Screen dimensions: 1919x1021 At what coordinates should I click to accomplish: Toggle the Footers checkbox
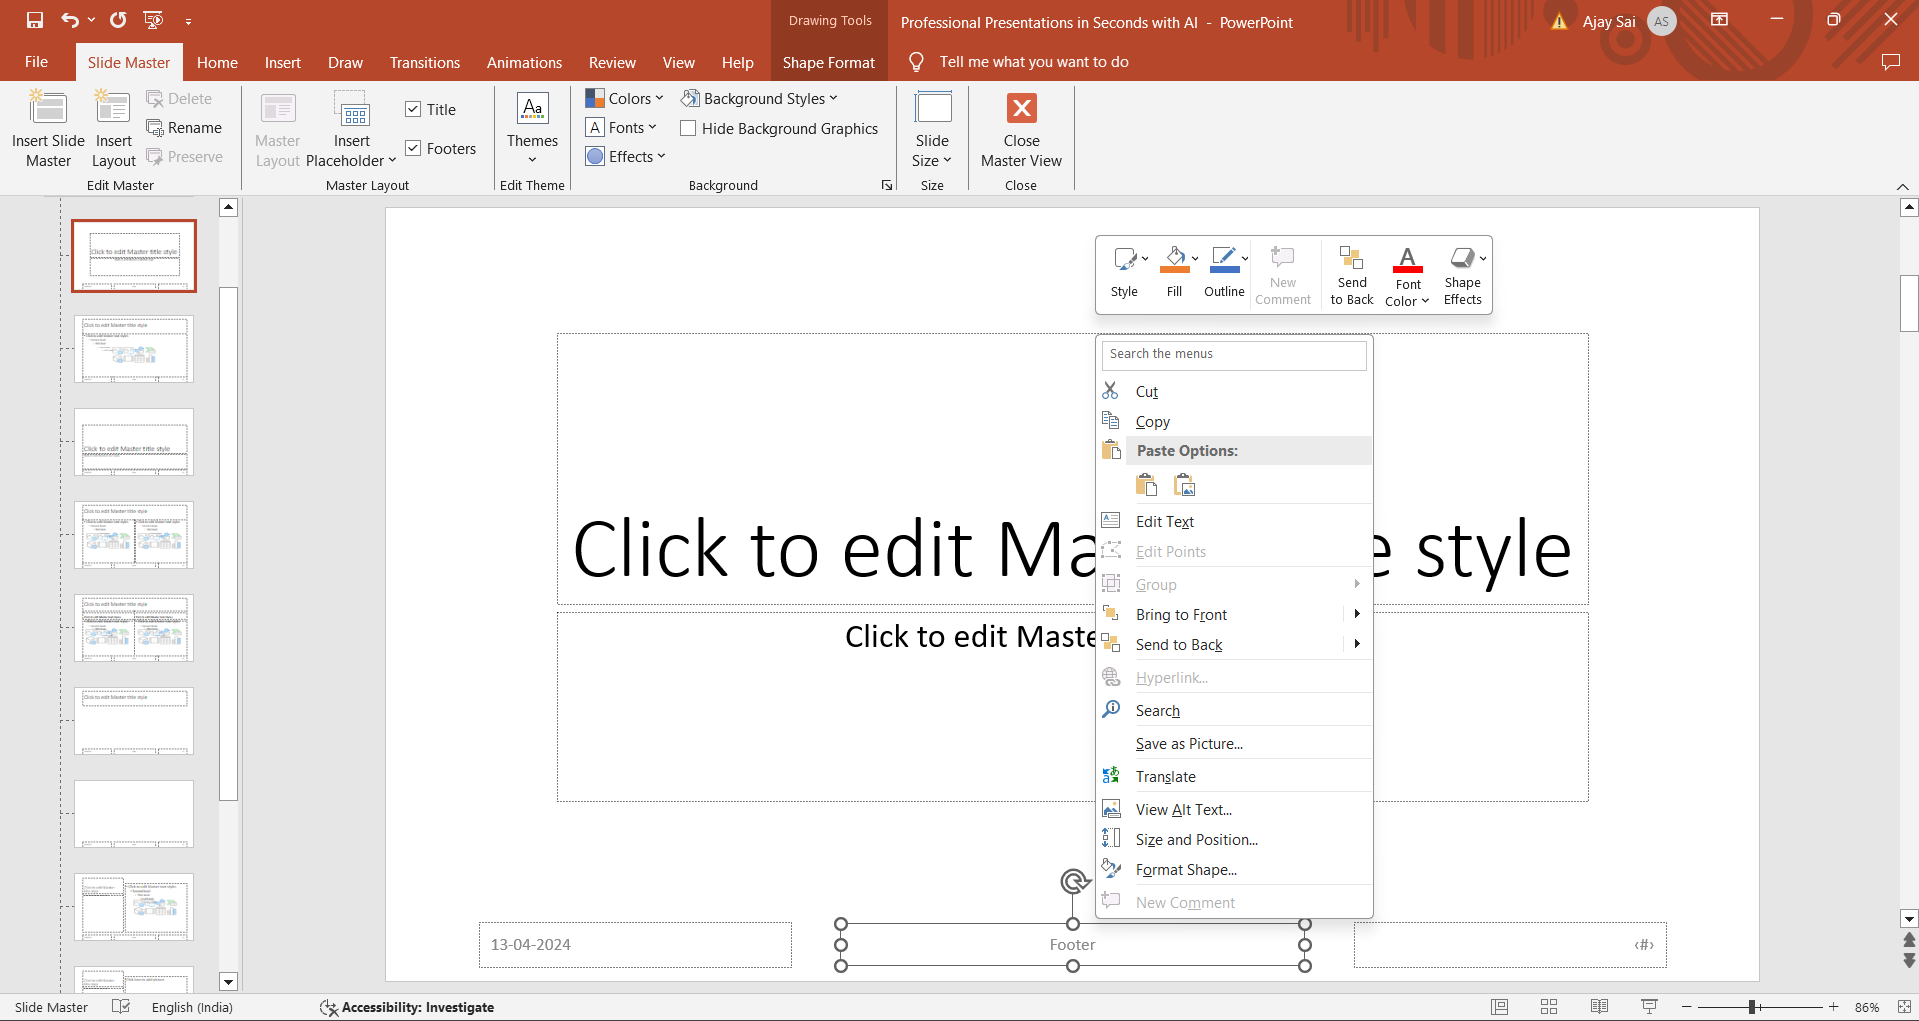point(413,148)
